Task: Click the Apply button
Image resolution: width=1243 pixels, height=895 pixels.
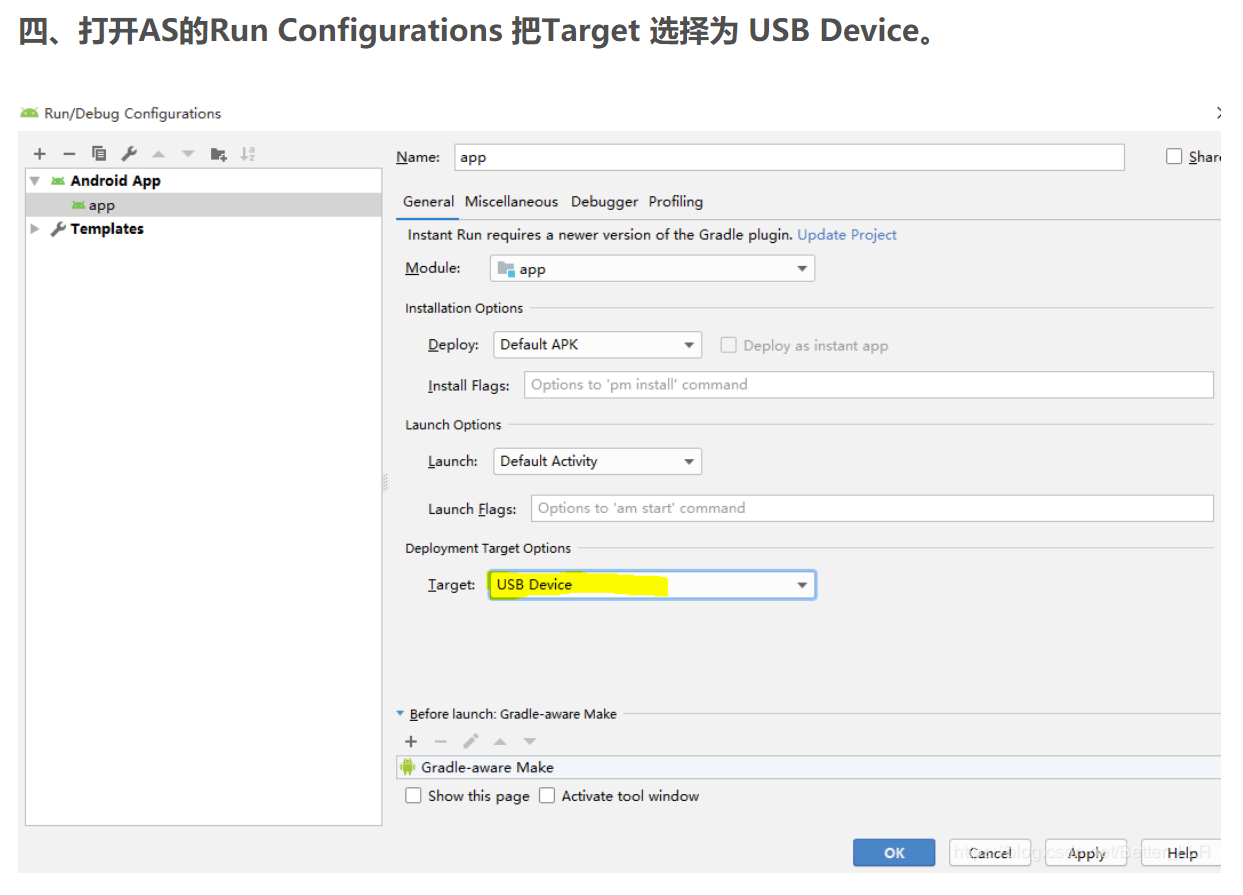Action: 1086,853
